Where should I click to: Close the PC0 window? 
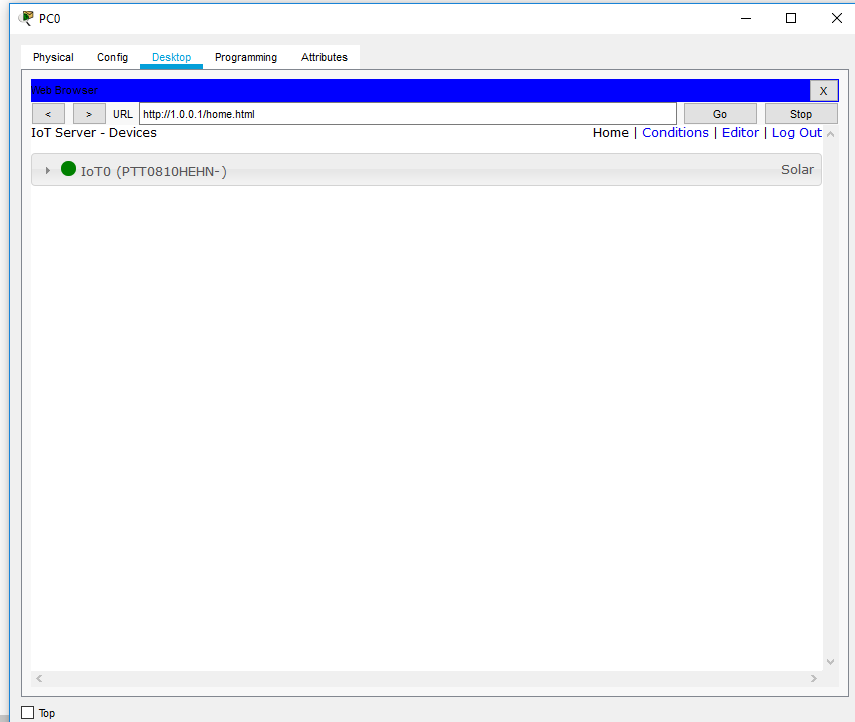[x=836, y=19]
